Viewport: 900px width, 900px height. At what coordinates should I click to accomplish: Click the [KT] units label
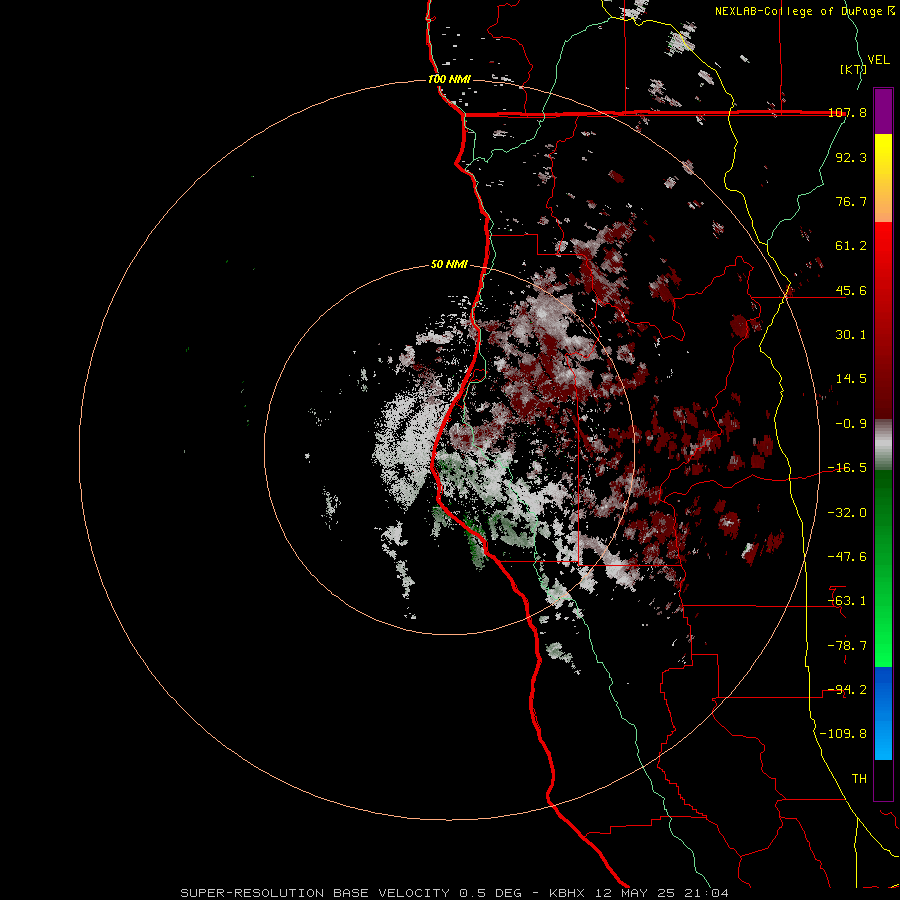click(853, 69)
